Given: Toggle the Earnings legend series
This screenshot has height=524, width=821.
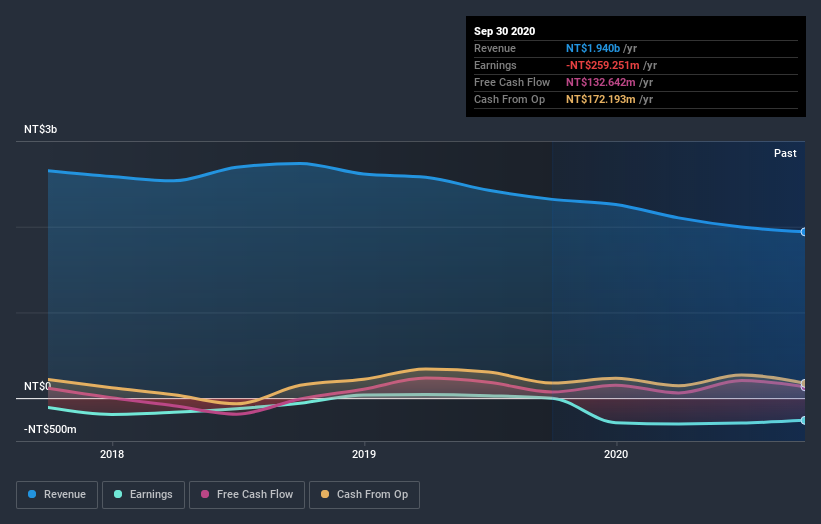Looking at the screenshot, I should 143,495.
